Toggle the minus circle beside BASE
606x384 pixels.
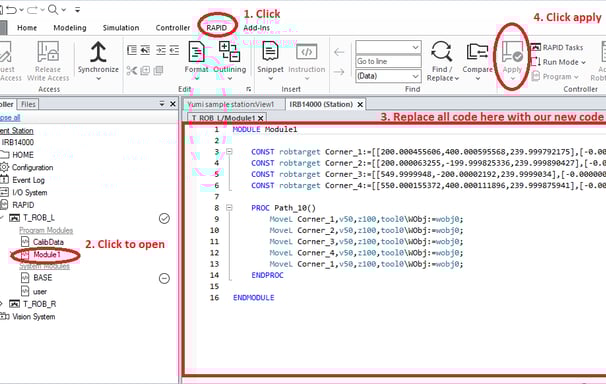coord(164,278)
